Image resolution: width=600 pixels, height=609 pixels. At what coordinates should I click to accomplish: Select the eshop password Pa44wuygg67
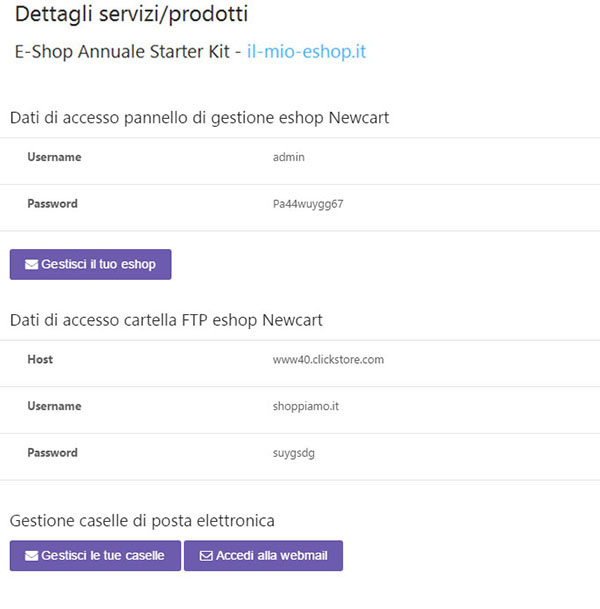[x=308, y=204]
